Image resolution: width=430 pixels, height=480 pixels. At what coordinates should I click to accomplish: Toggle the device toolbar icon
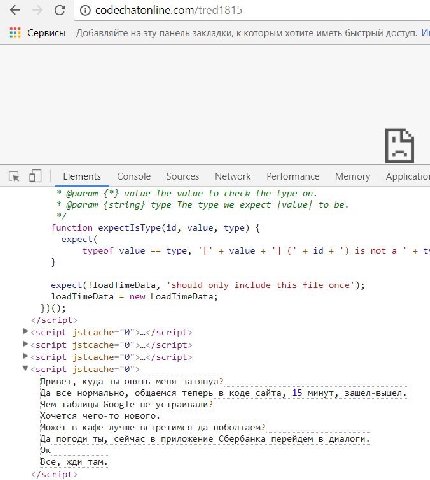35,176
